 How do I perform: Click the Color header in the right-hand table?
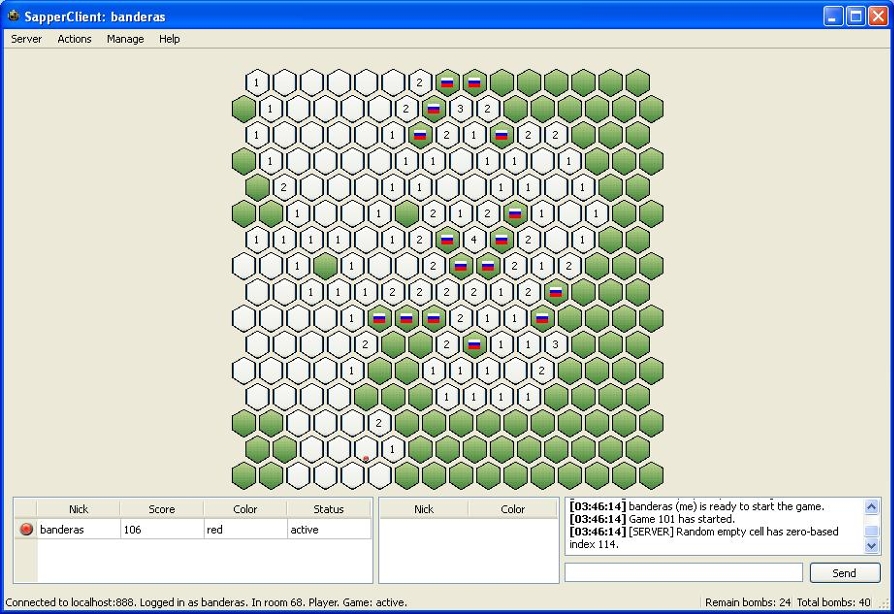[x=513, y=509]
